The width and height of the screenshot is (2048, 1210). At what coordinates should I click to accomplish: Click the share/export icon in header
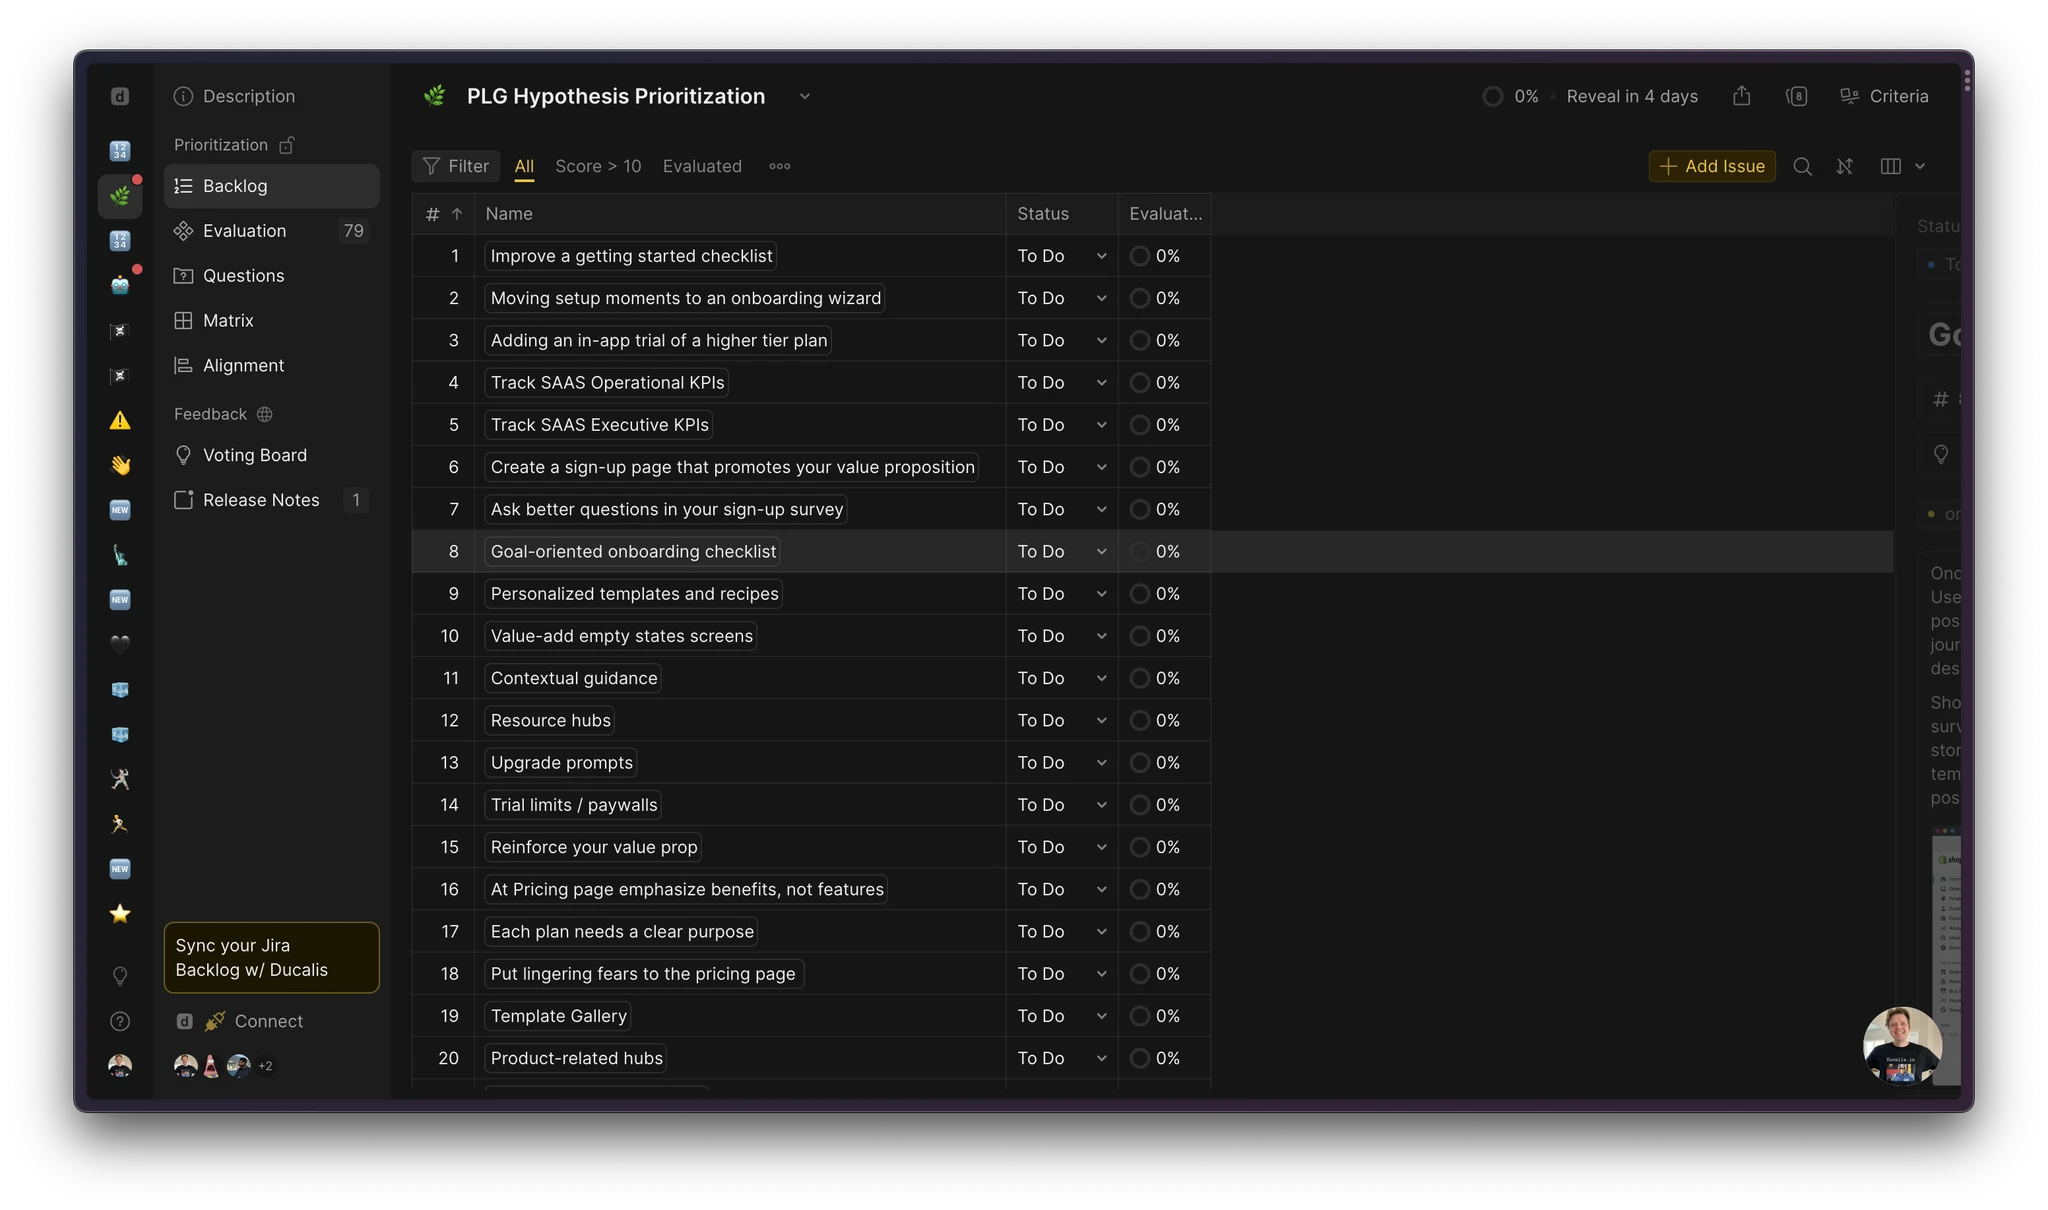click(x=1742, y=96)
